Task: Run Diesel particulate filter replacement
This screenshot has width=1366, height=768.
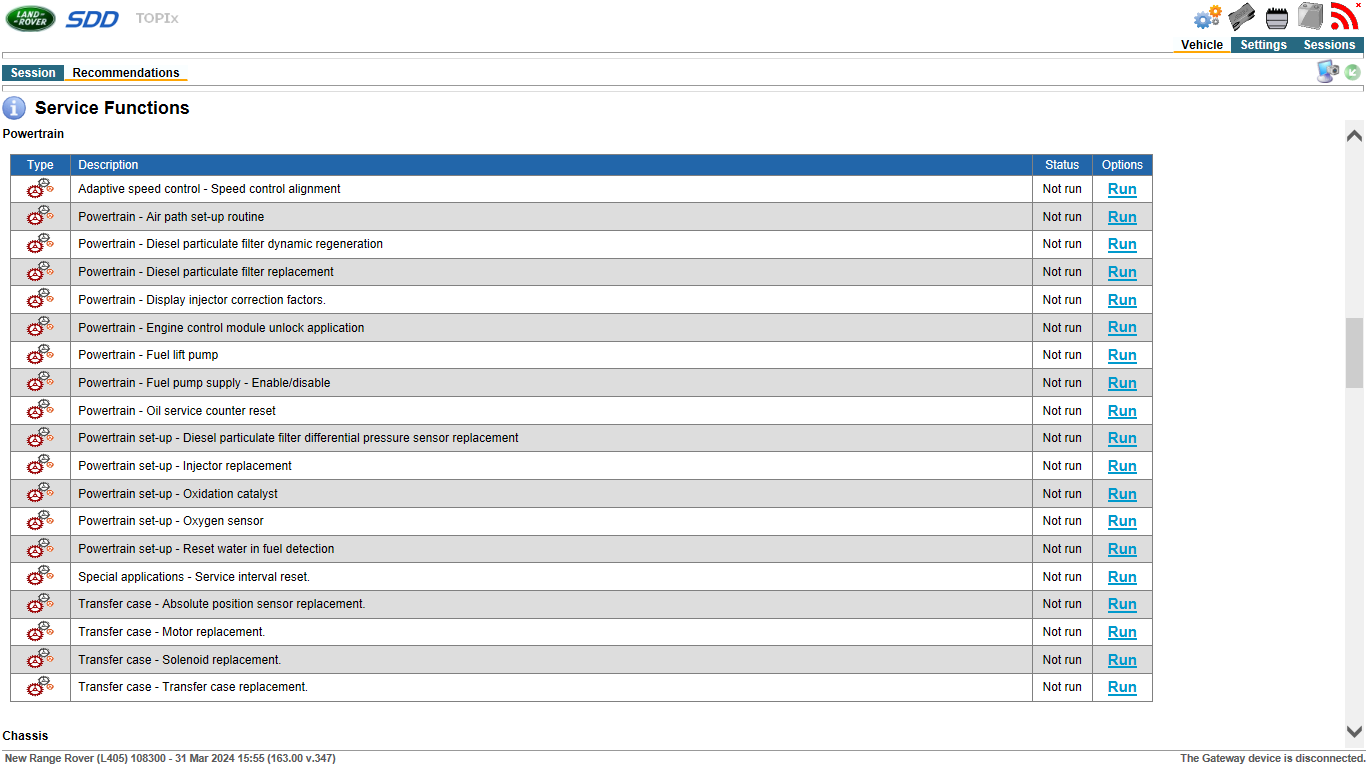Action: click(x=1122, y=272)
